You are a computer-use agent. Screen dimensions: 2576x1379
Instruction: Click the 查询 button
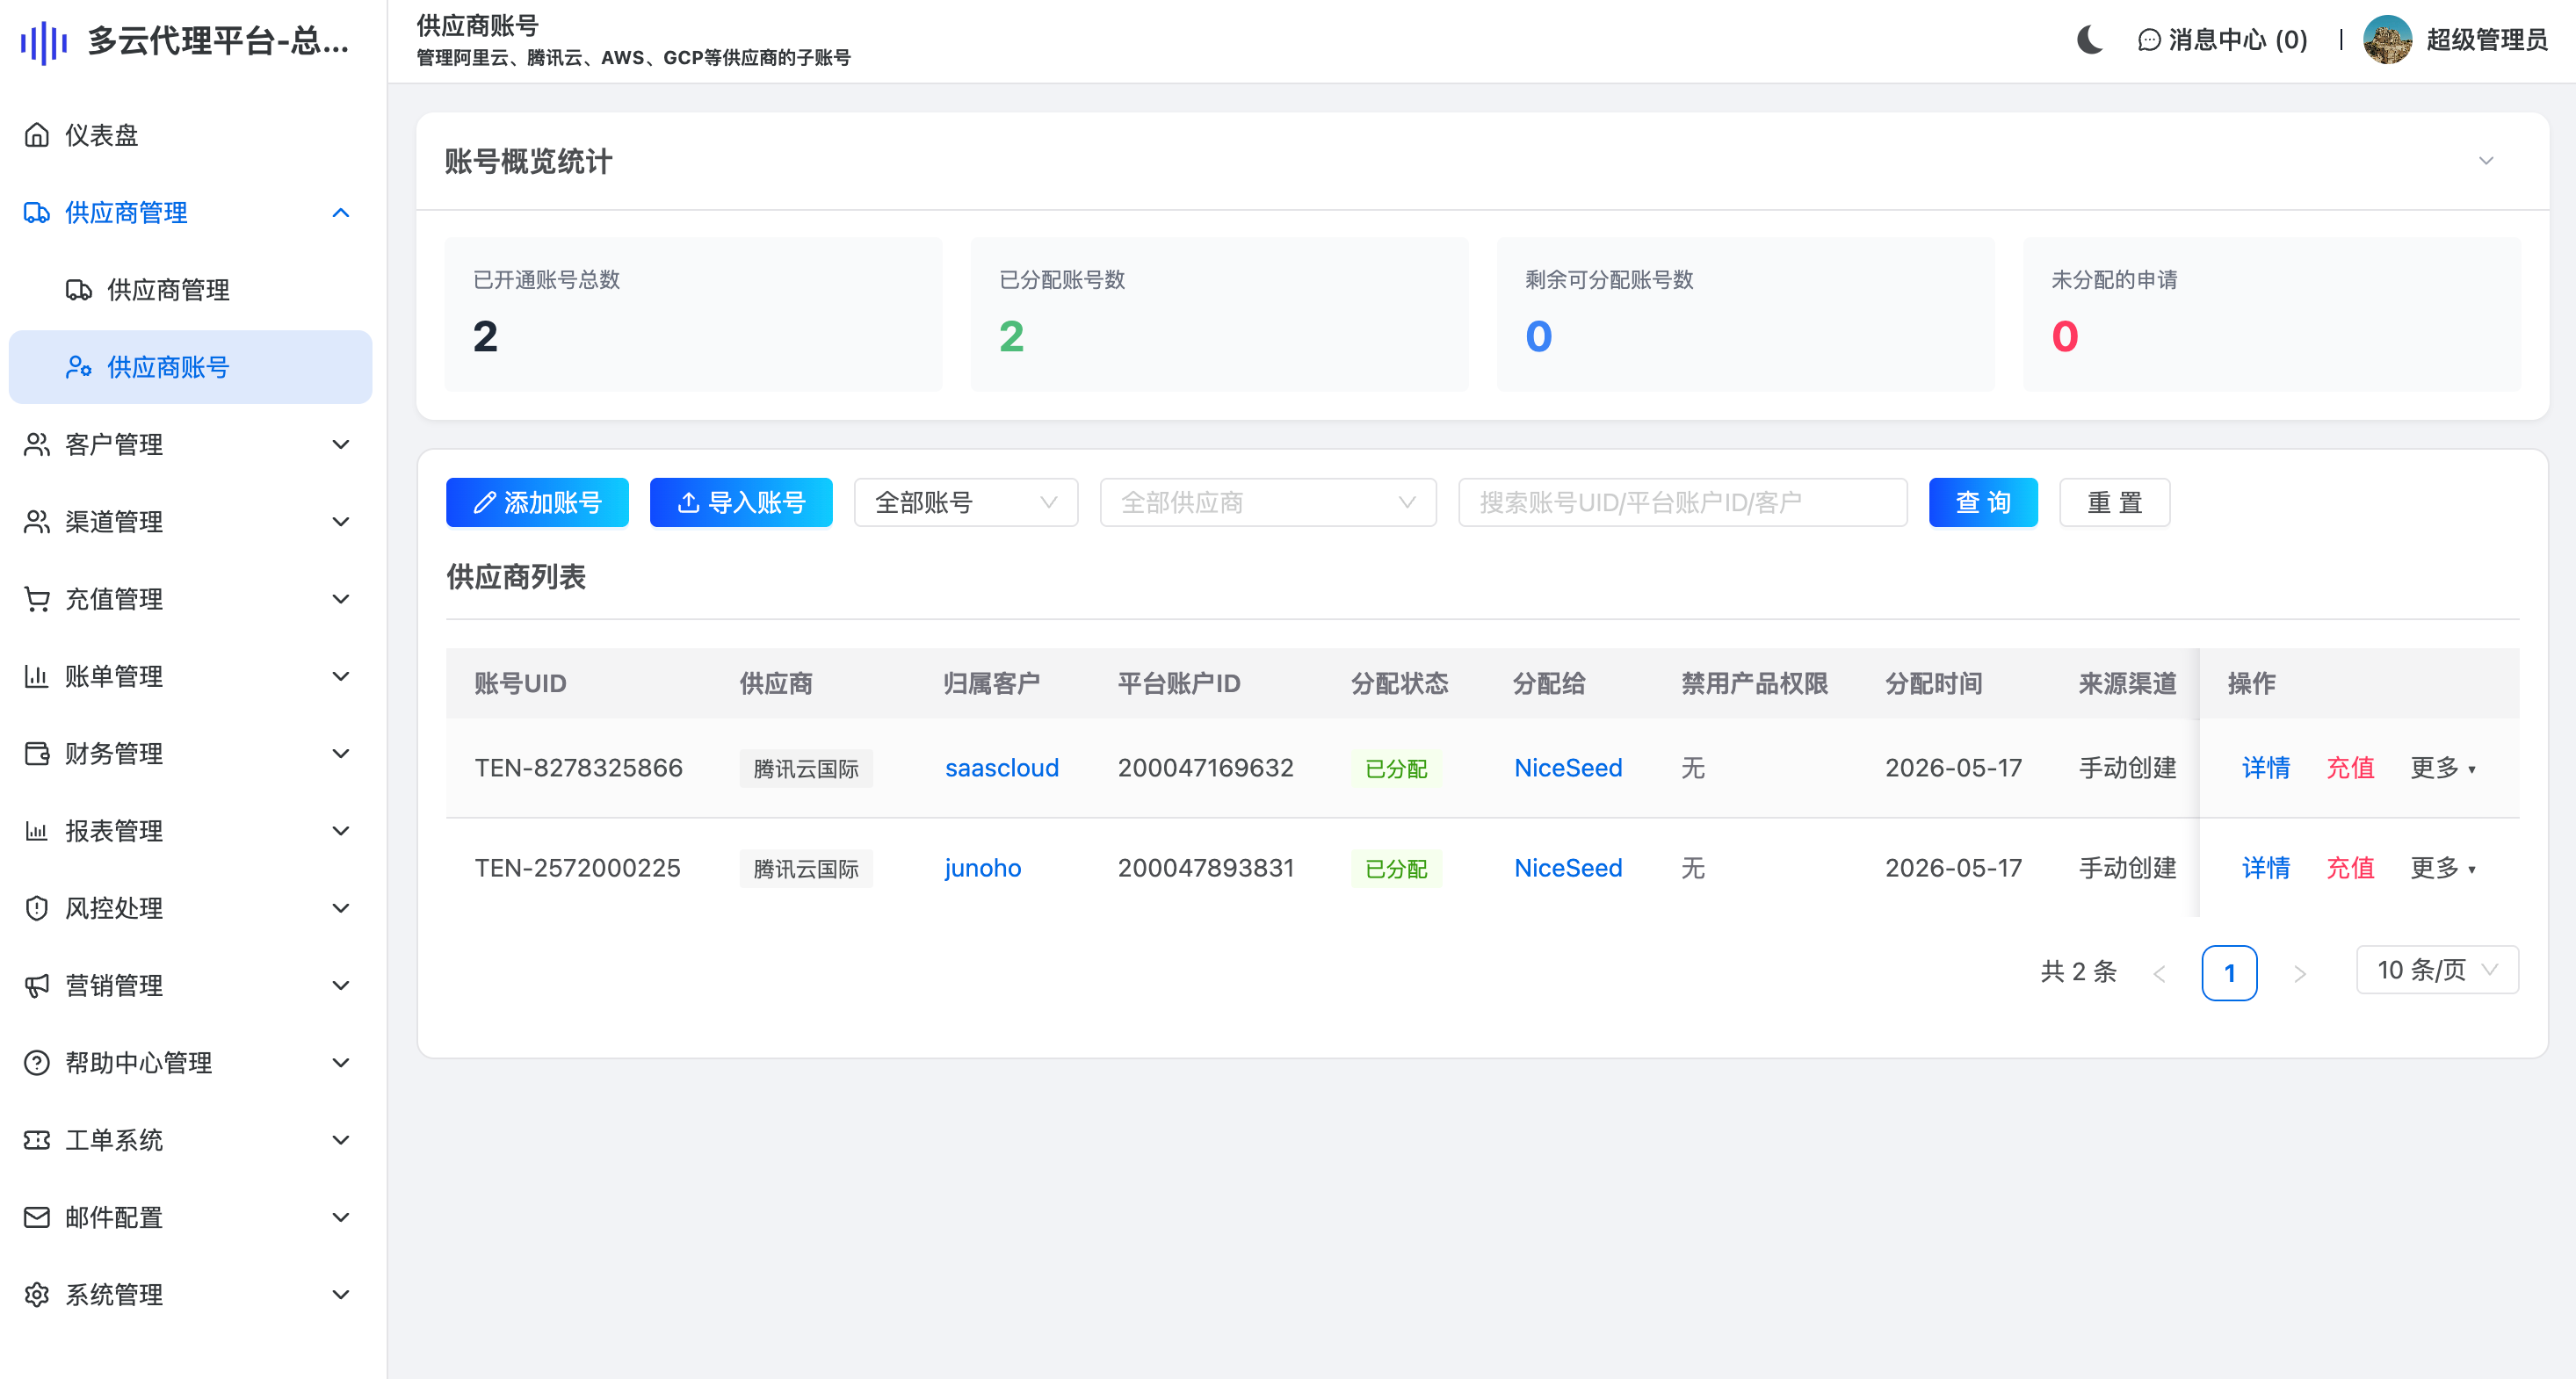(1983, 502)
